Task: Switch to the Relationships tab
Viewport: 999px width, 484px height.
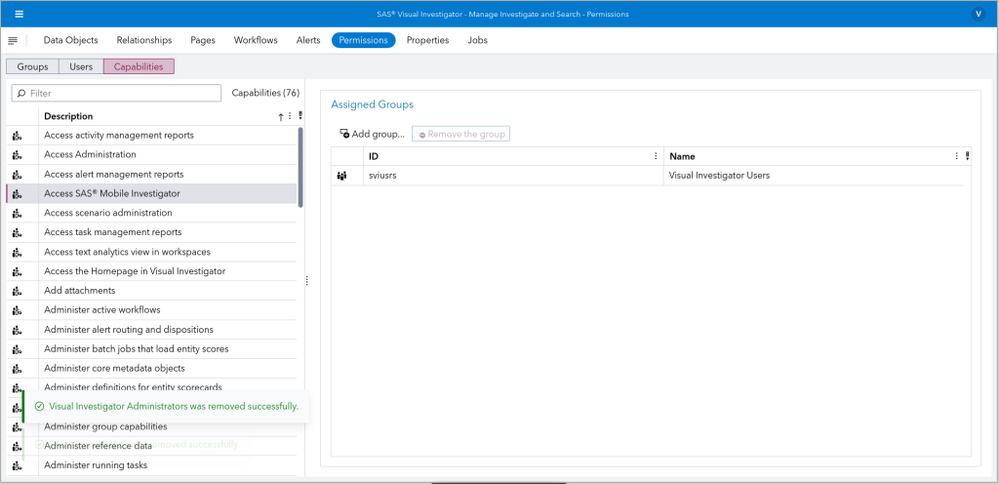Action: coord(144,40)
